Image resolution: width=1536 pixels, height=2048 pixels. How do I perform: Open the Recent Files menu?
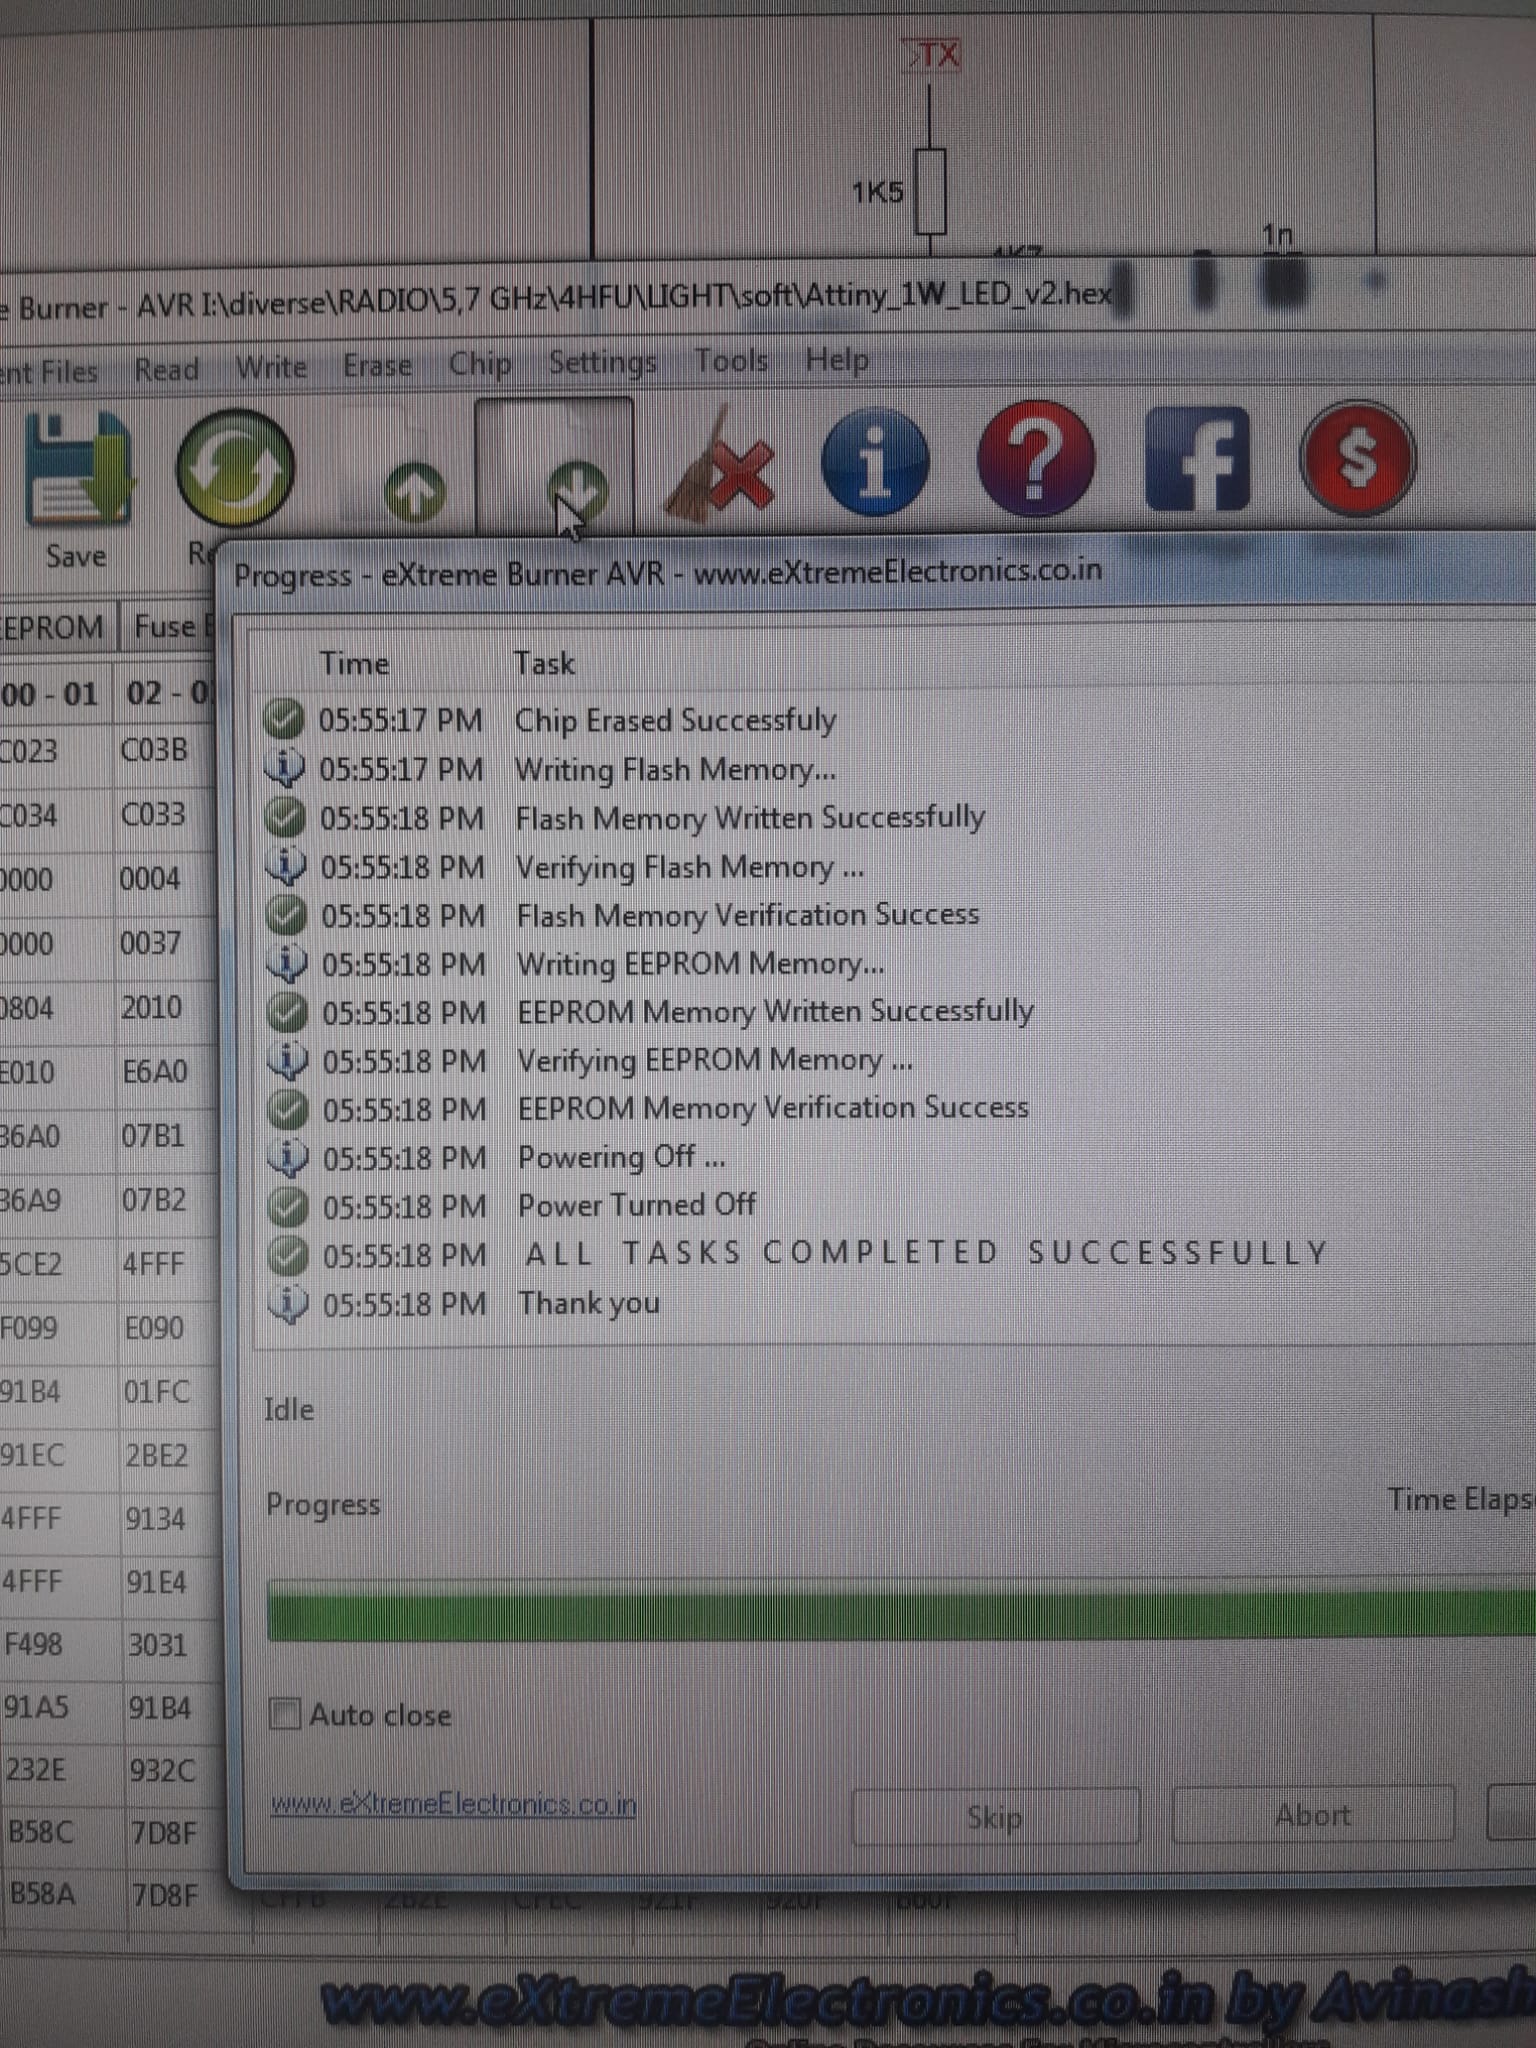pos(49,372)
